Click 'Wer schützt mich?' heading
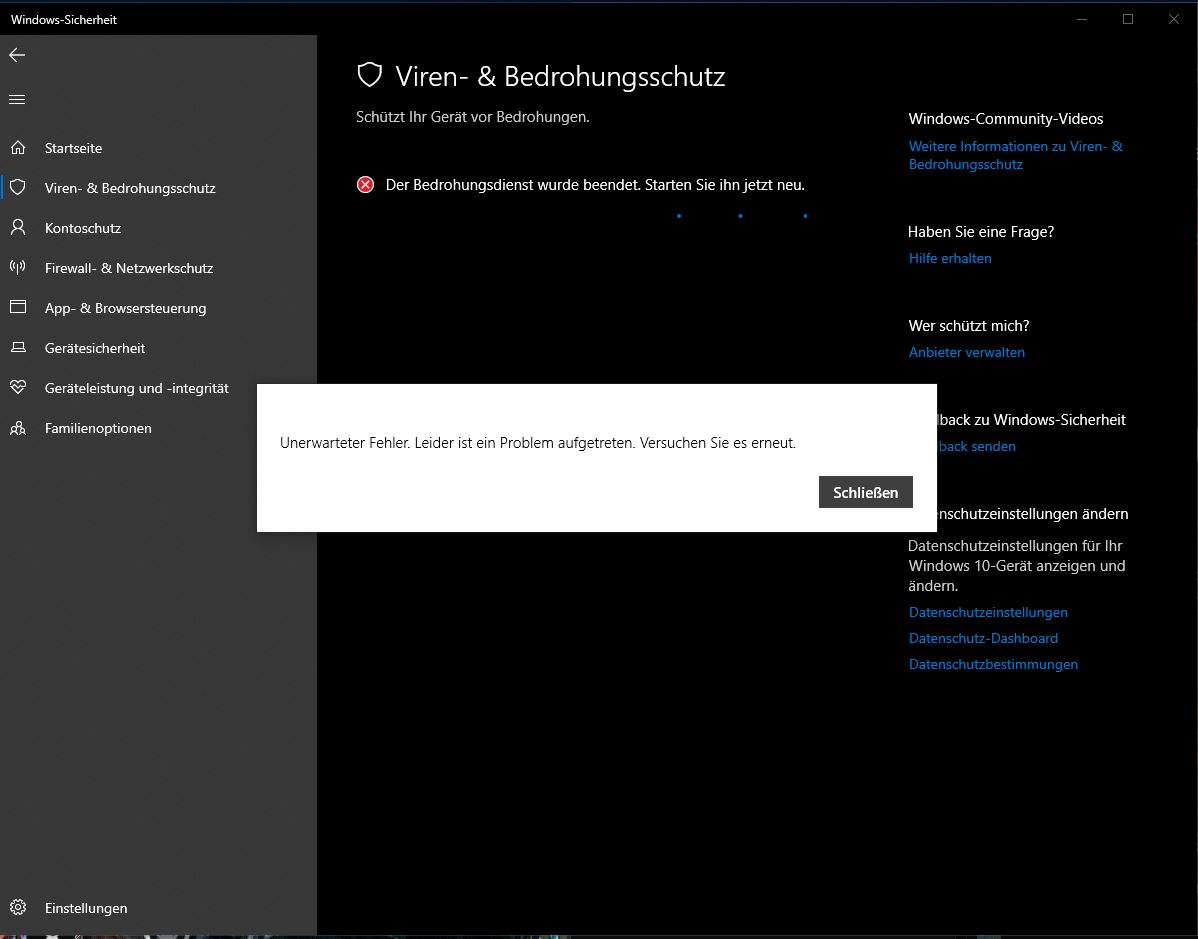 tap(969, 325)
